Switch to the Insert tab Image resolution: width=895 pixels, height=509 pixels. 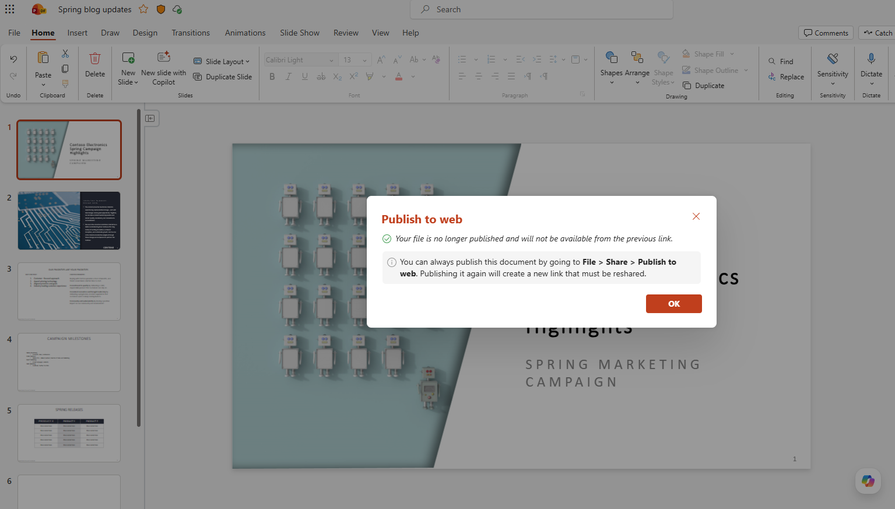point(77,33)
